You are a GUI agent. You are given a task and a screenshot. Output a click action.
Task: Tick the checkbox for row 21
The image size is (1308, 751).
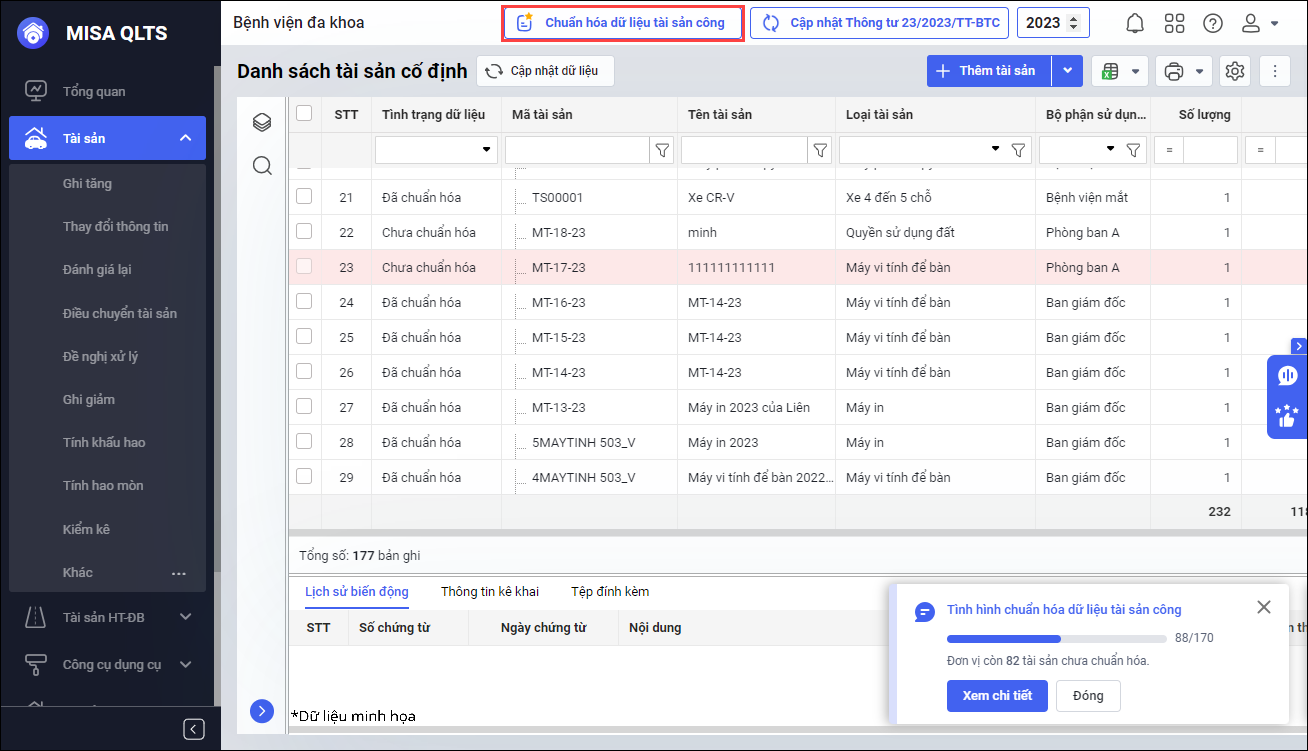304,197
